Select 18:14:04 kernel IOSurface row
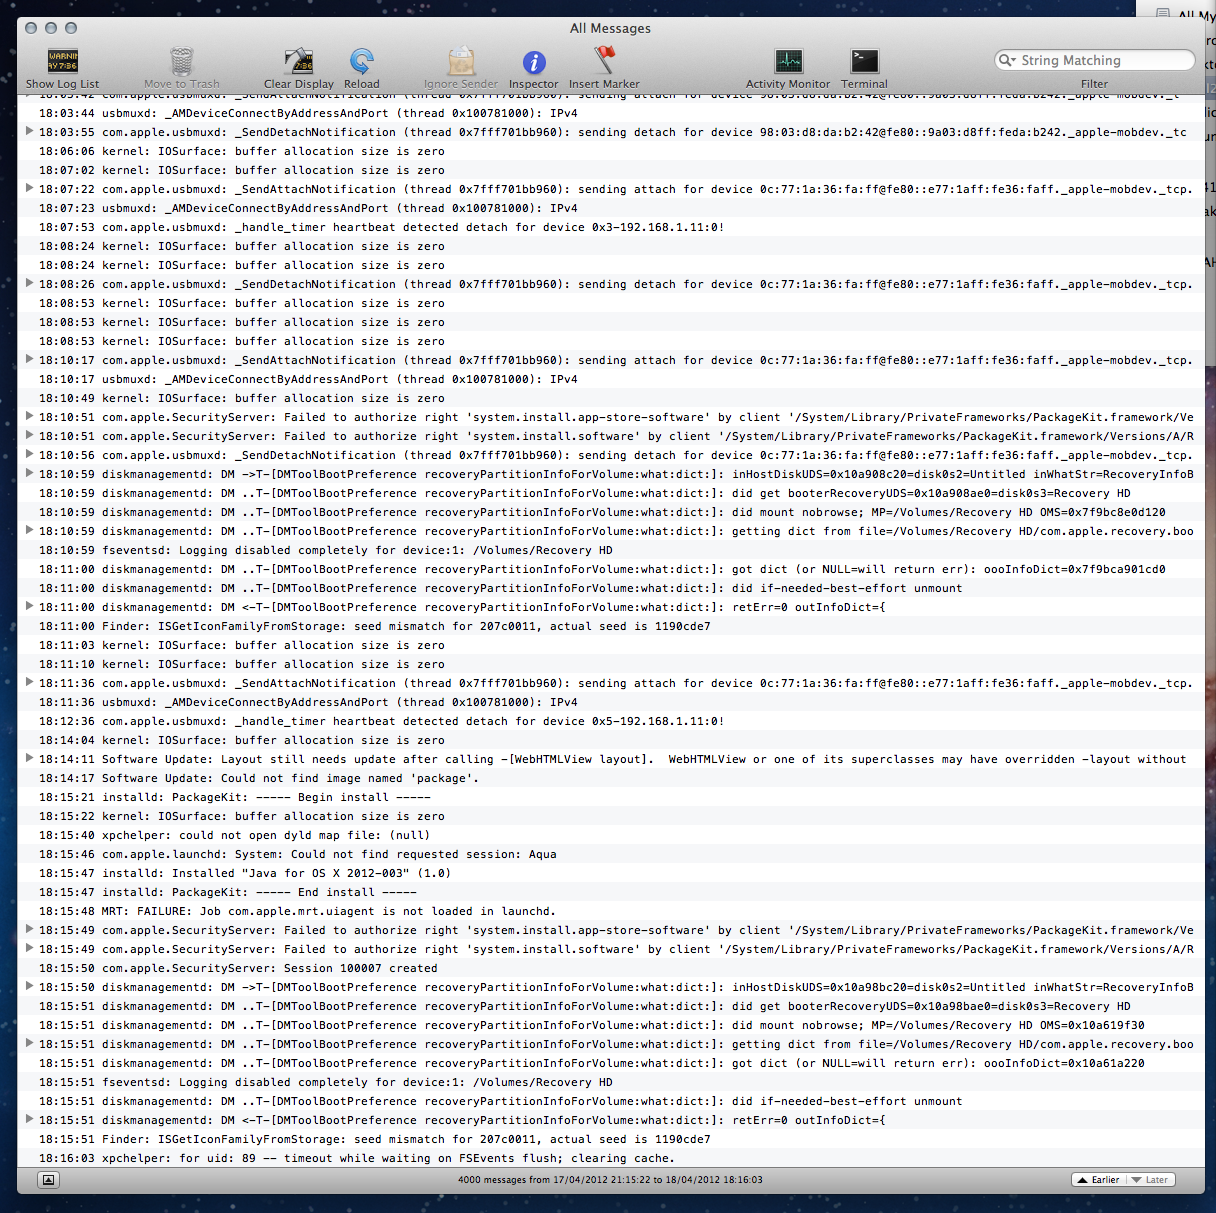The image size is (1216, 1213). [x=611, y=740]
